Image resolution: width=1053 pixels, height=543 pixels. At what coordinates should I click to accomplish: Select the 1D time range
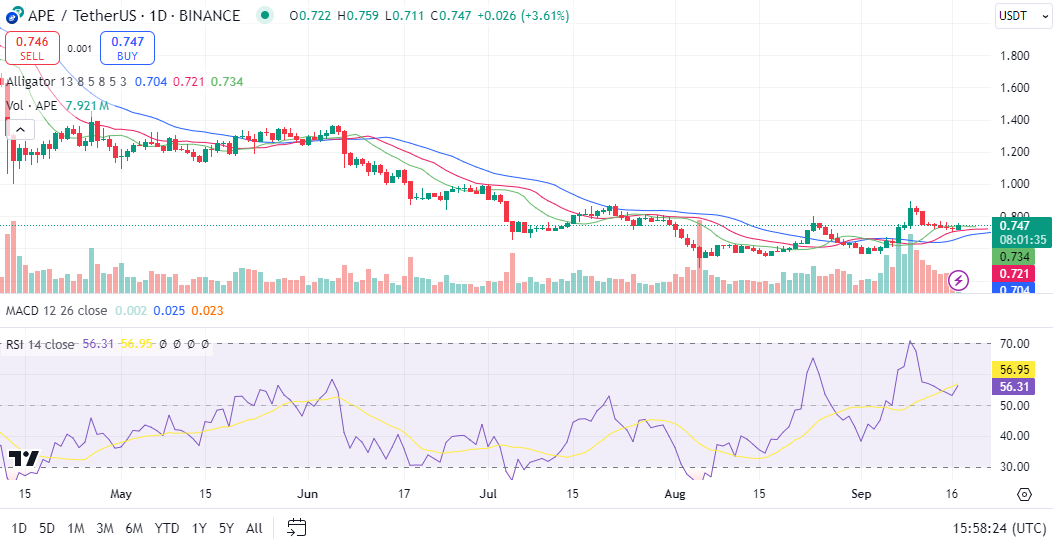(19, 528)
